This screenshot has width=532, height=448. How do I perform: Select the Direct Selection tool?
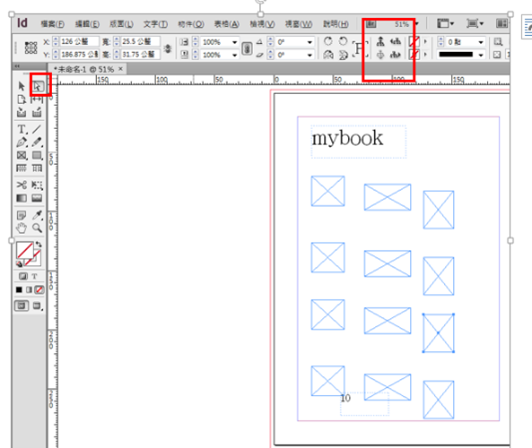click(x=37, y=87)
